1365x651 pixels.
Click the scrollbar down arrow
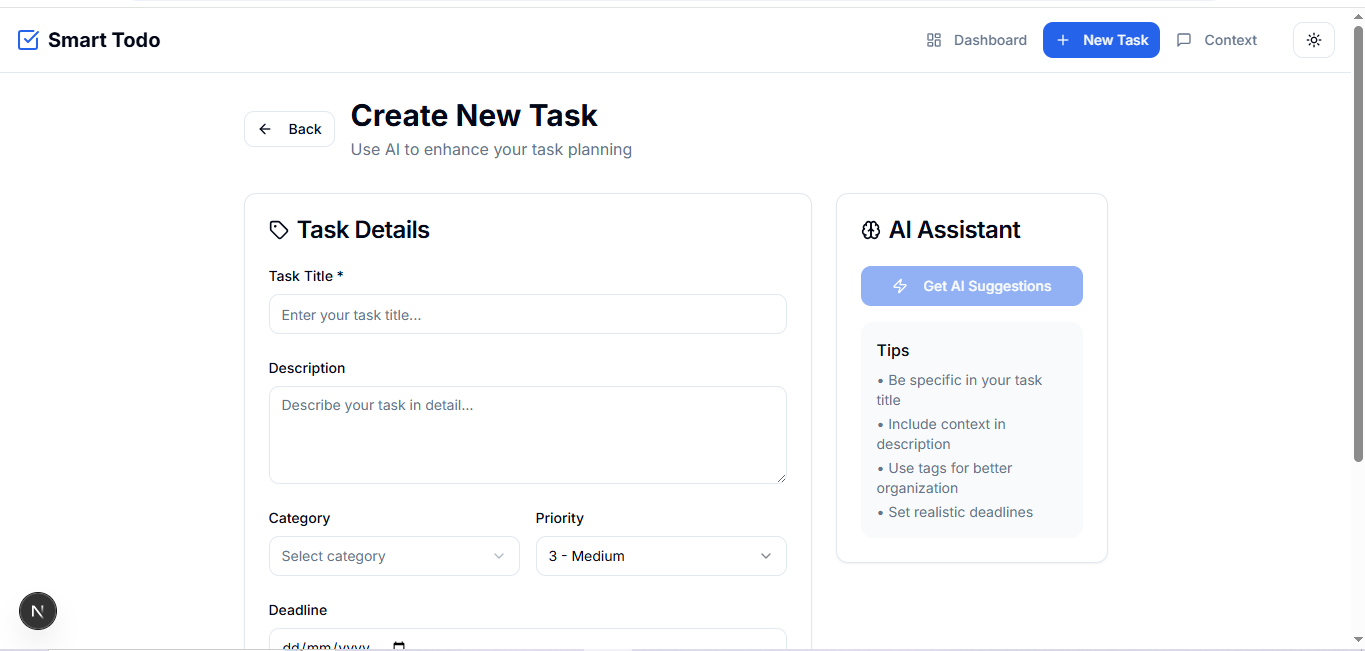coord(1358,639)
